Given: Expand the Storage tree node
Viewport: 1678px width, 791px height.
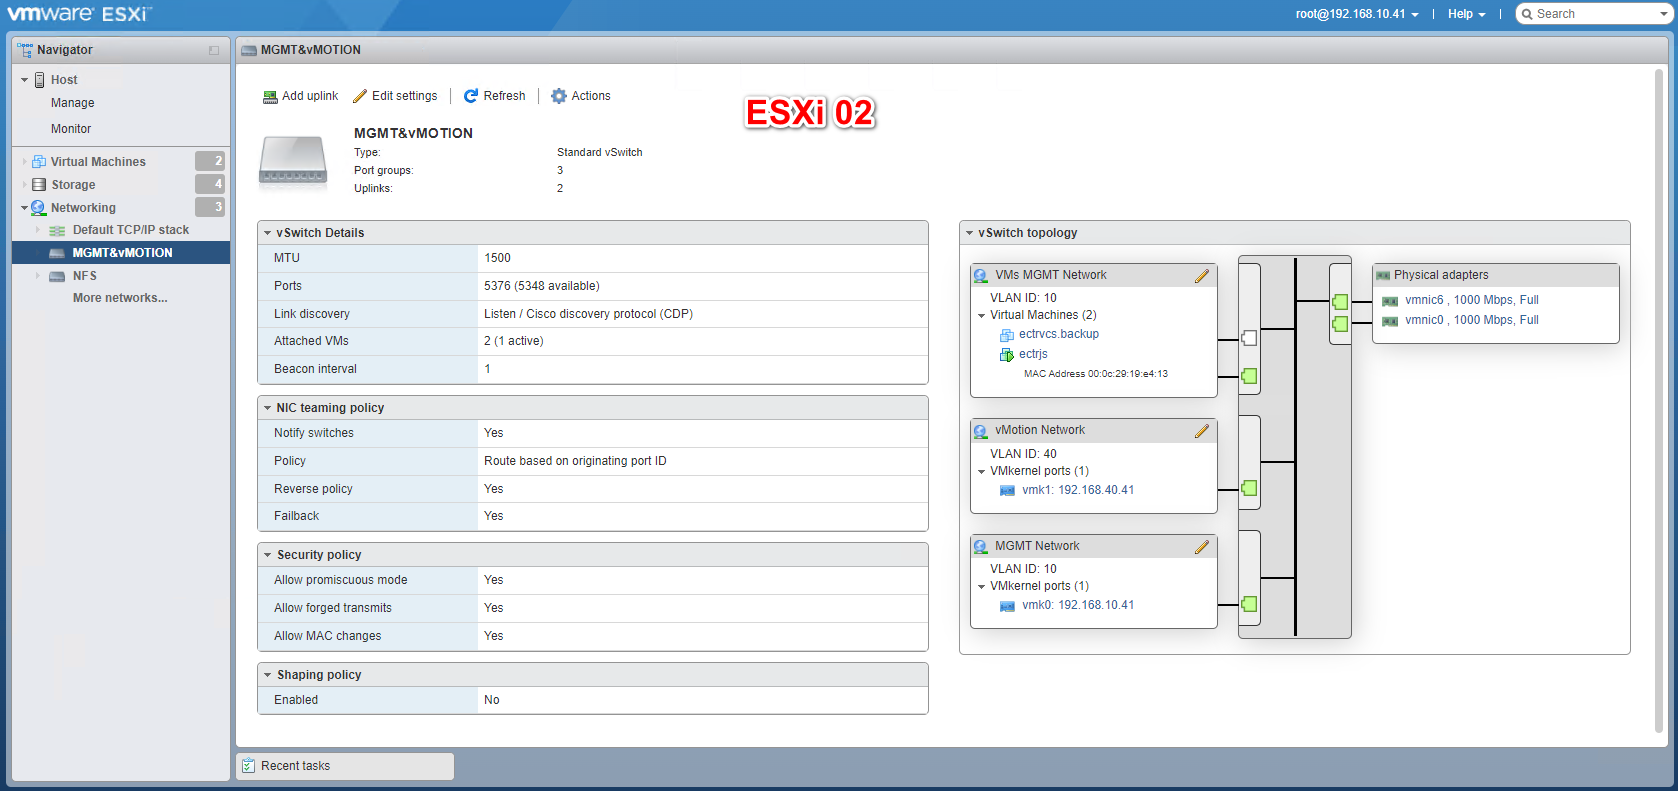Looking at the screenshot, I should coord(25,185).
